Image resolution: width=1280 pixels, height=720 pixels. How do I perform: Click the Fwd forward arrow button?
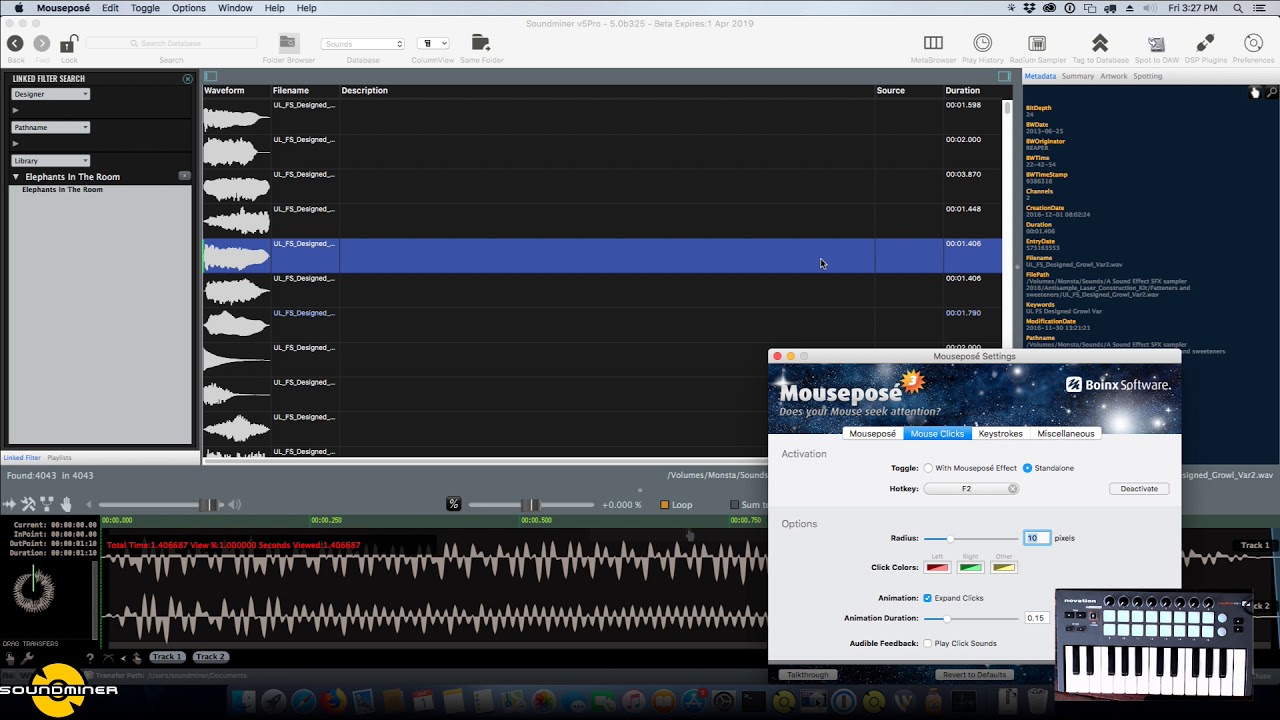[x=42, y=44]
